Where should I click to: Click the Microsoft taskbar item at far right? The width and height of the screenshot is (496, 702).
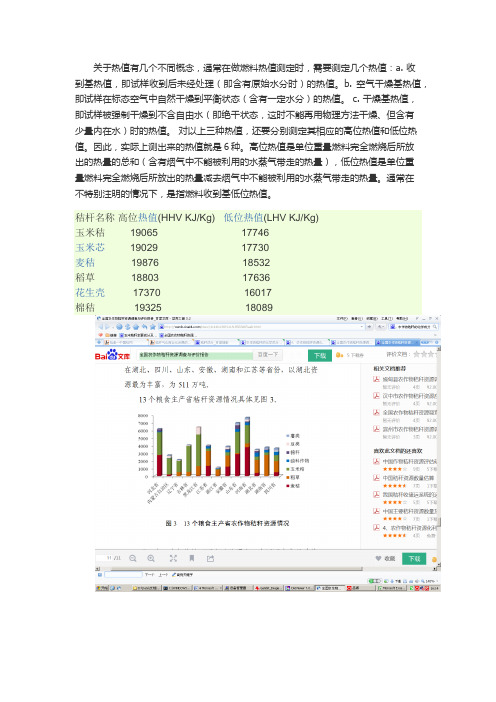[x=391, y=588]
